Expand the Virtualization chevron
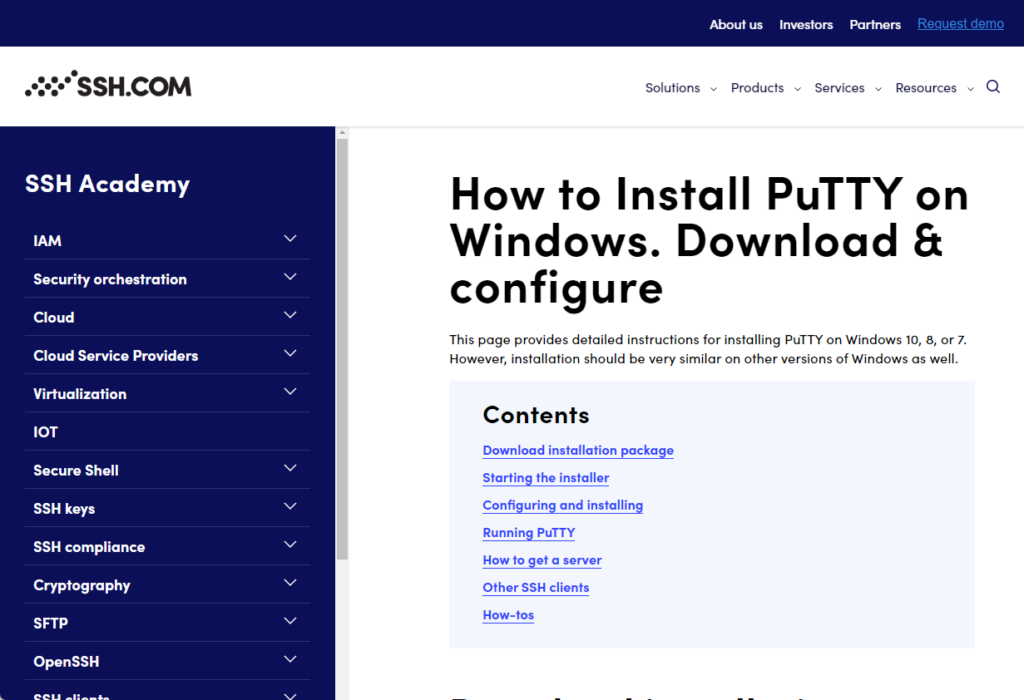 [290, 391]
